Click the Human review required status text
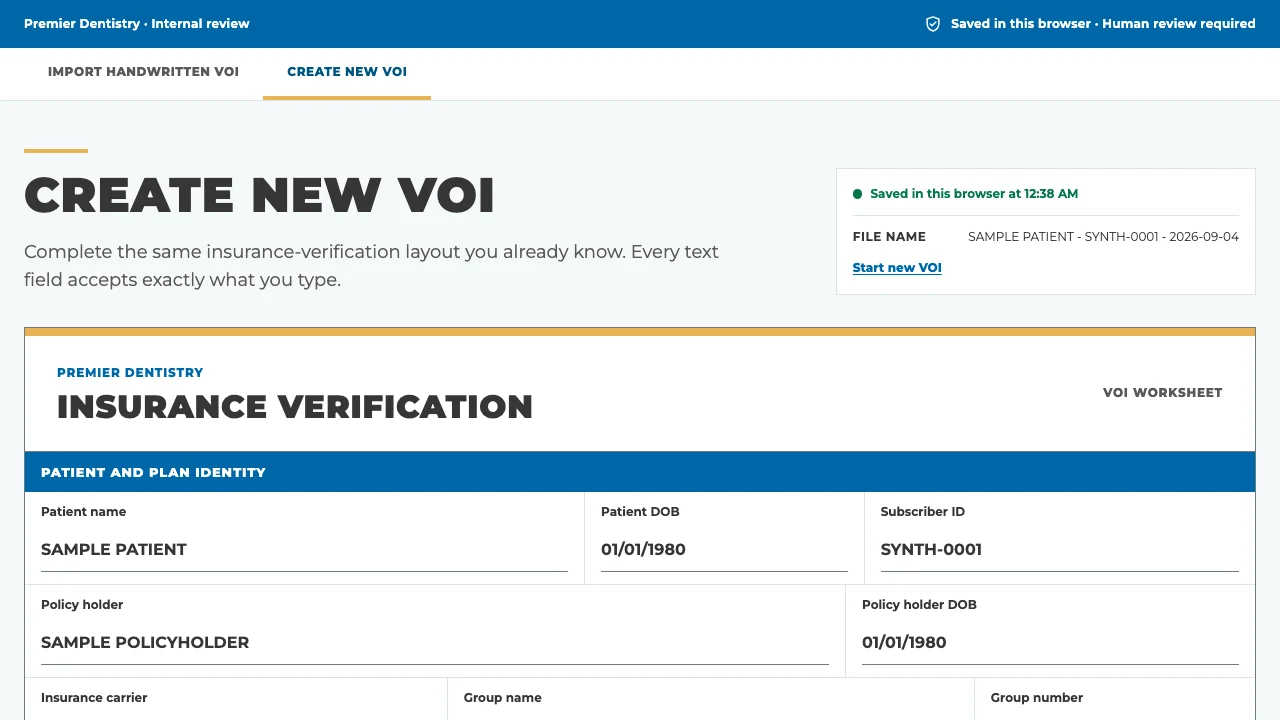 coord(1178,24)
